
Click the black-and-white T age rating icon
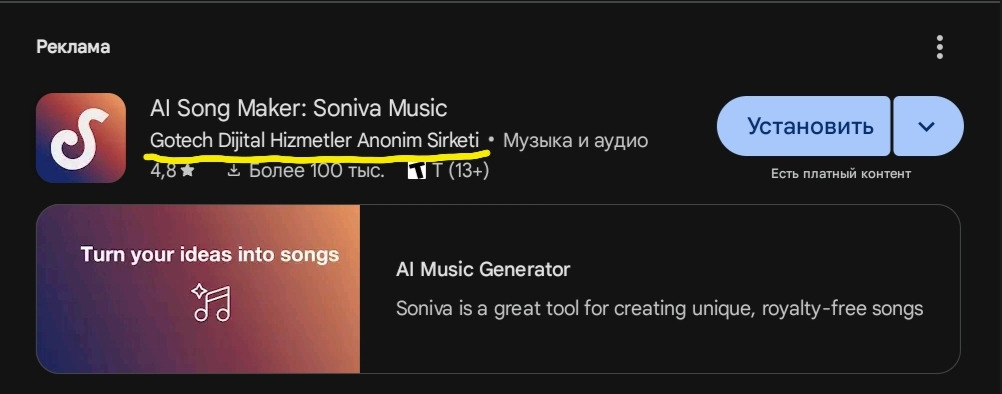[x=417, y=171]
